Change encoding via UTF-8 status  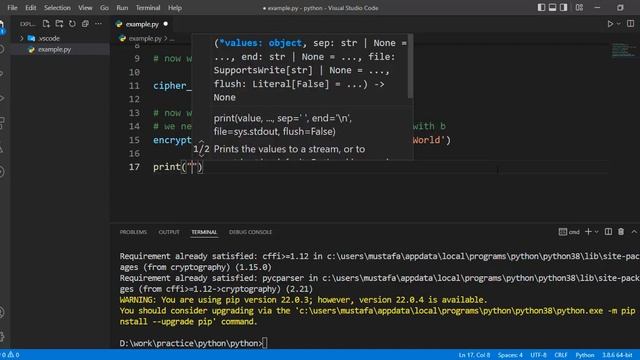tap(538, 355)
